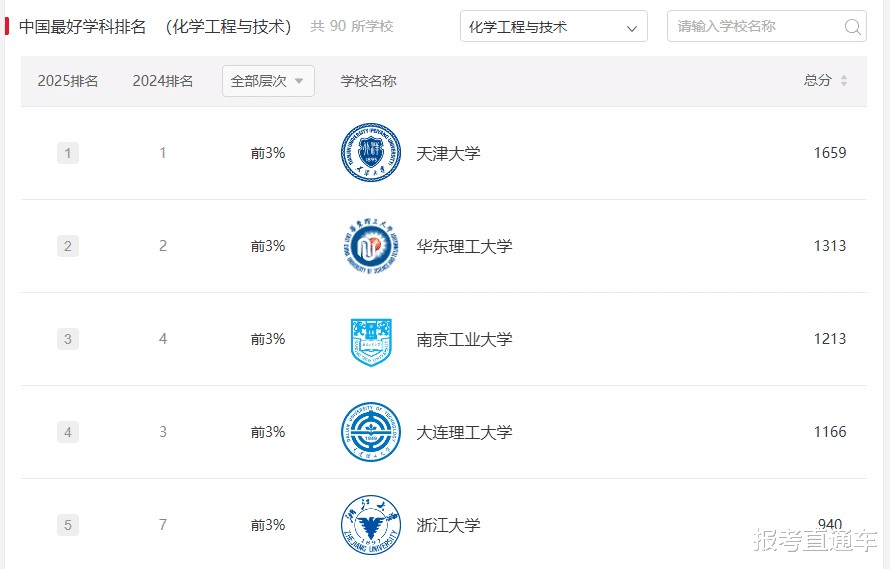Sort by 总分 using the arrows icon
This screenshot has width=890, height=569.
coord(844,81)
